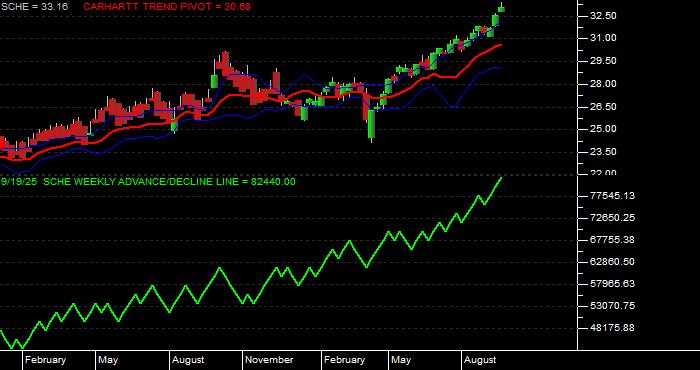Click the CARHARTT TREND PIVOT = 30.68 label
This screenshot has height=370, width=700.
[167, 6]
